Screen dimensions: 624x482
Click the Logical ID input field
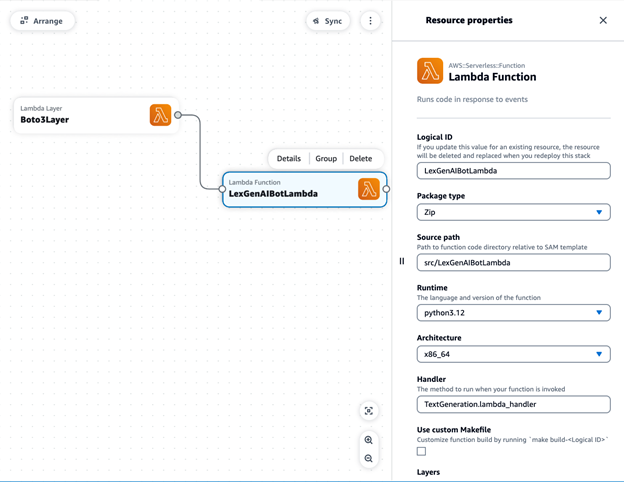pos(513,171)
